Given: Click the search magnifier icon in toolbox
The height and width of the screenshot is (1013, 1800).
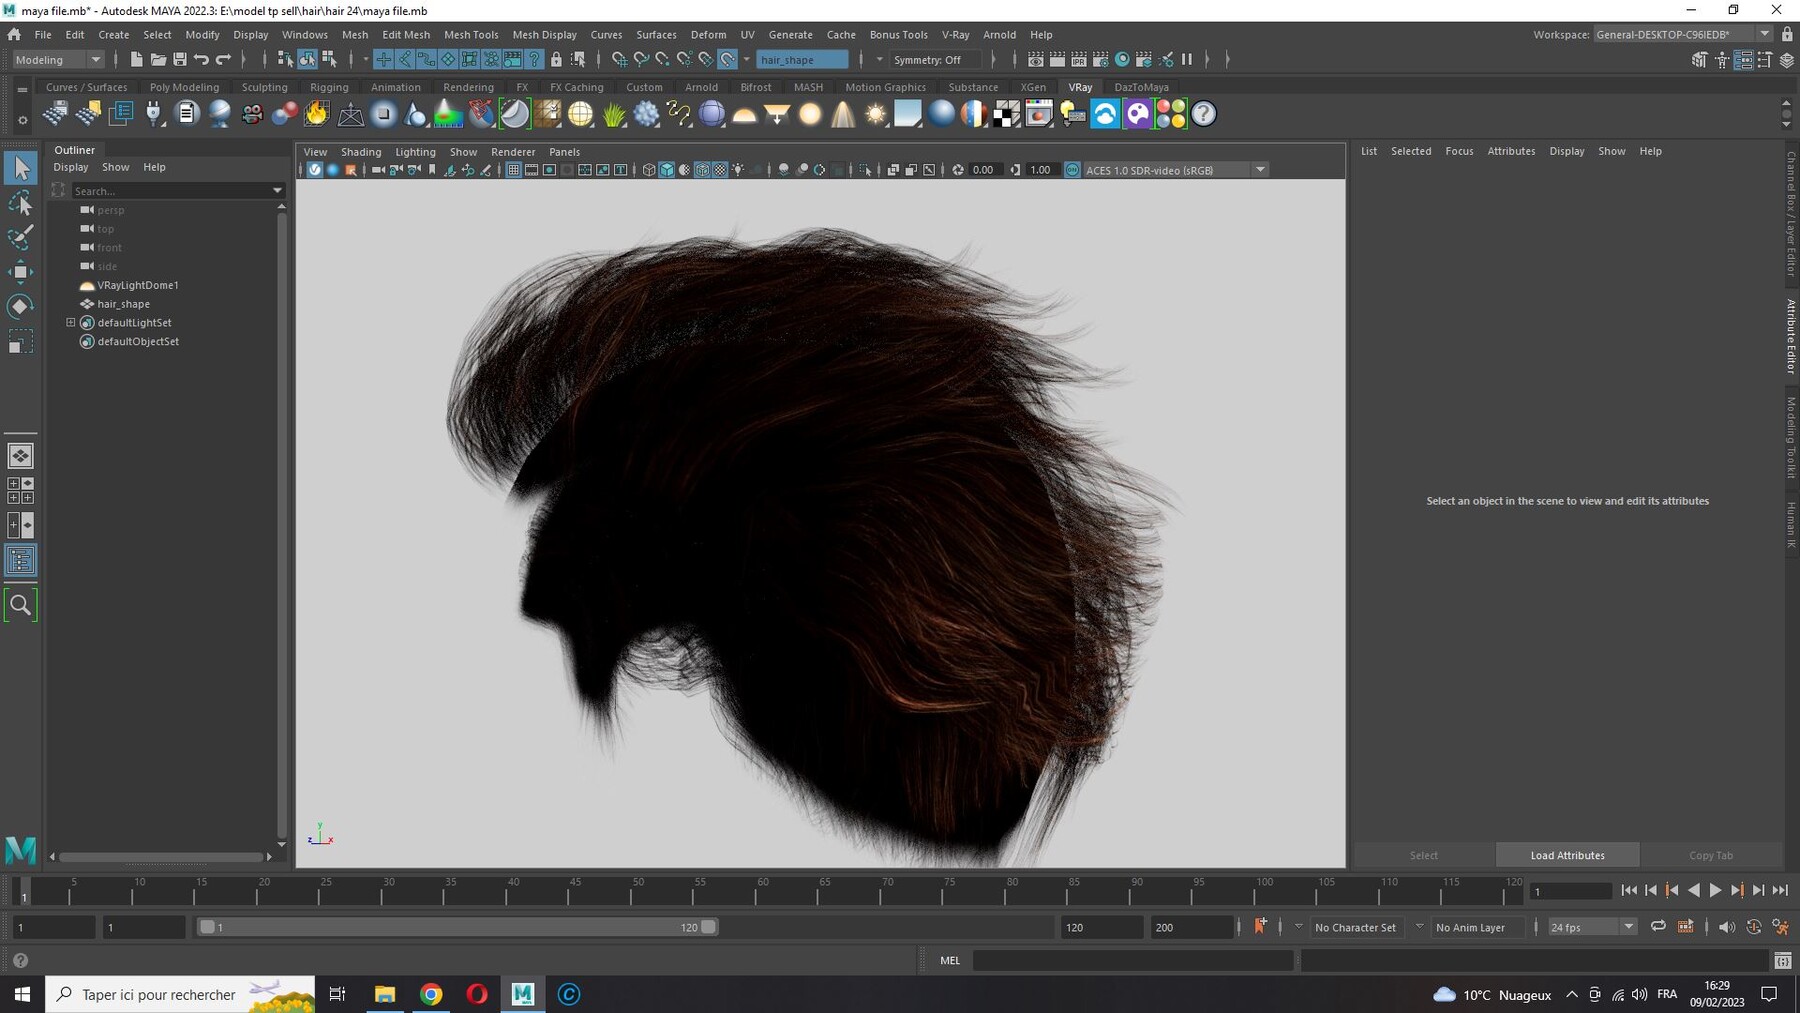Looking at the screenshot, I should [20, 605].
